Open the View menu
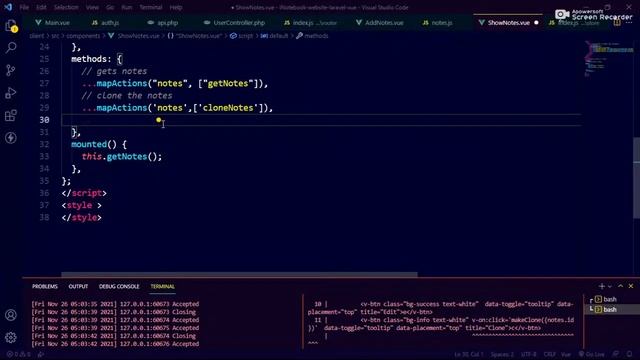This screenshot has width=640, height=360. 92,7
